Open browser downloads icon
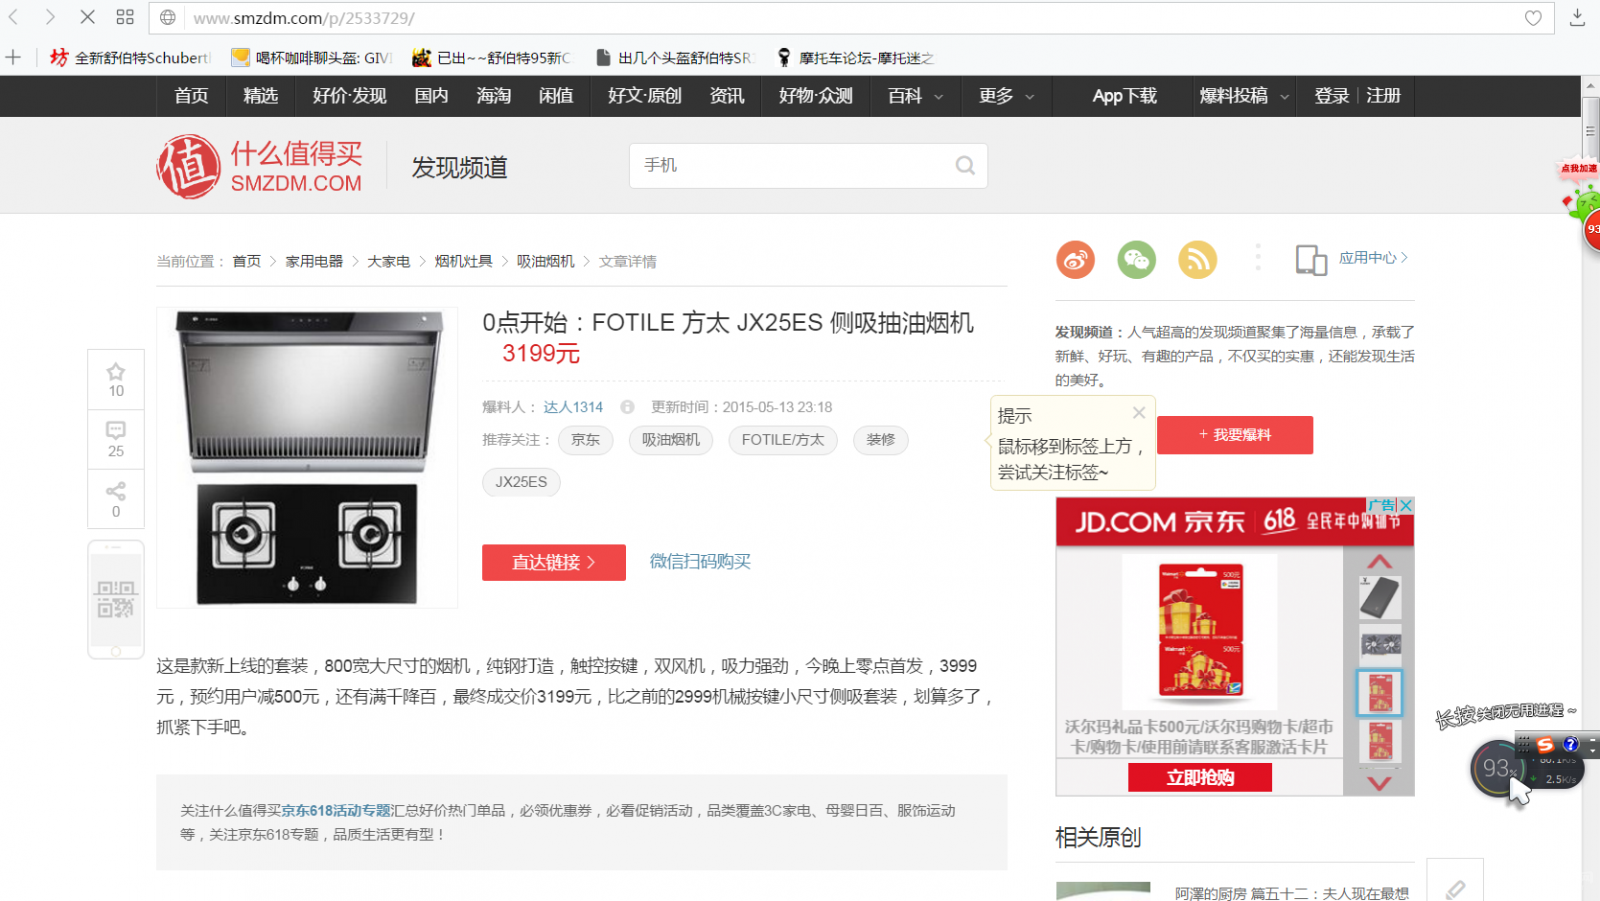This screenshot has width=1600, height=901. (x=1577, y=17)
